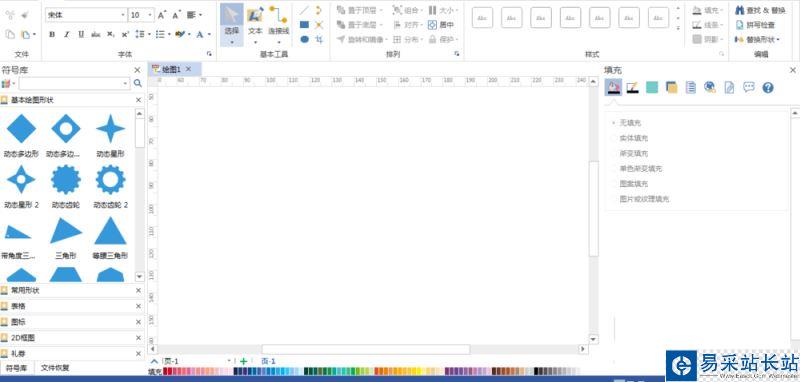Click the copy icon
This screenshot has width=800, height=382.
10,35
